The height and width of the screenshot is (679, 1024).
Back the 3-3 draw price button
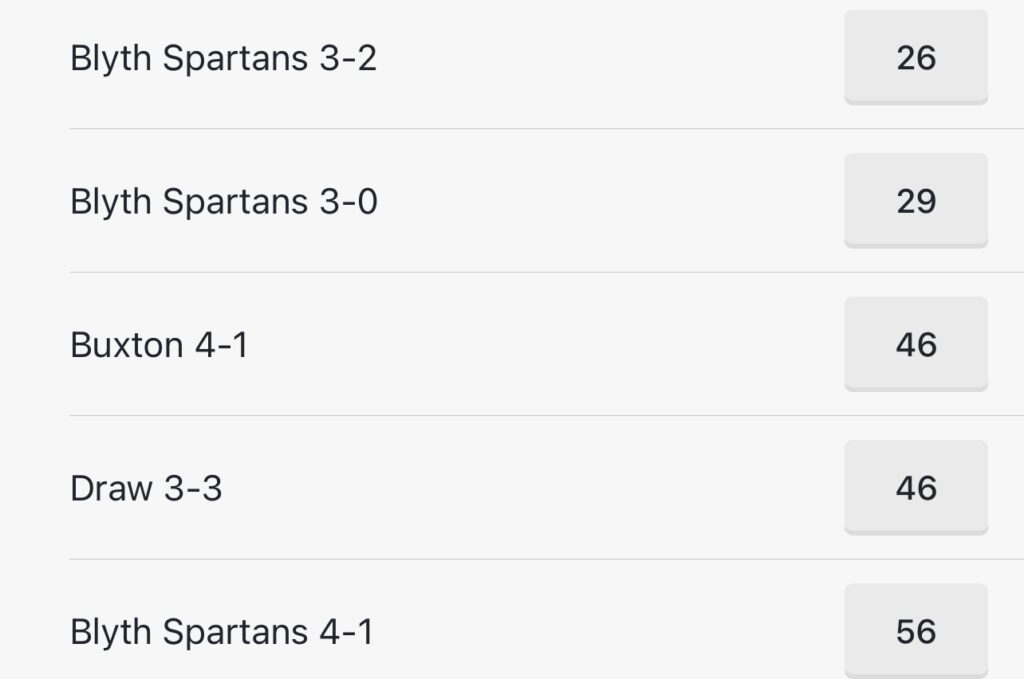[915, 488]
